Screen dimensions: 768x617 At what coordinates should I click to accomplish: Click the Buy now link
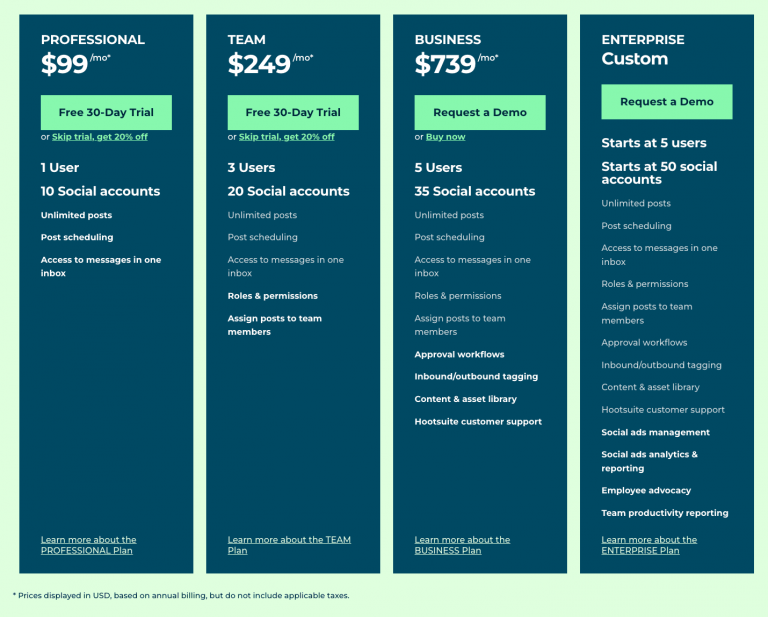[446, 137]
